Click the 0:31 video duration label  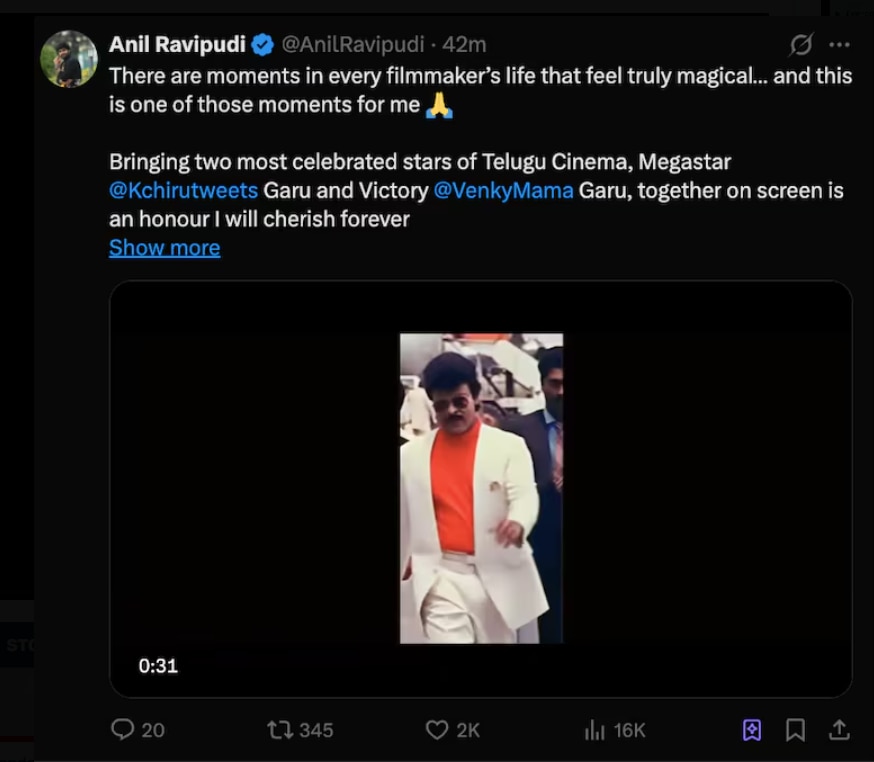tap(158, 665)
